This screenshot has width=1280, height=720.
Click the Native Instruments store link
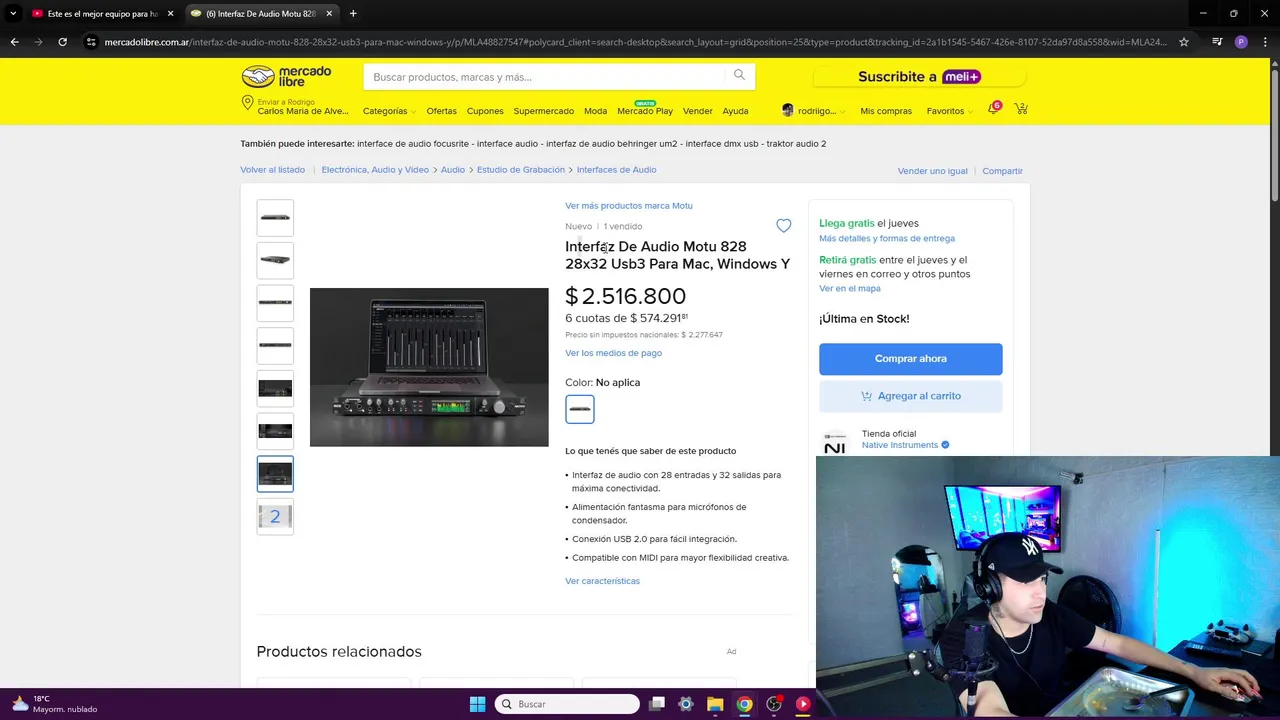point(900,445)
